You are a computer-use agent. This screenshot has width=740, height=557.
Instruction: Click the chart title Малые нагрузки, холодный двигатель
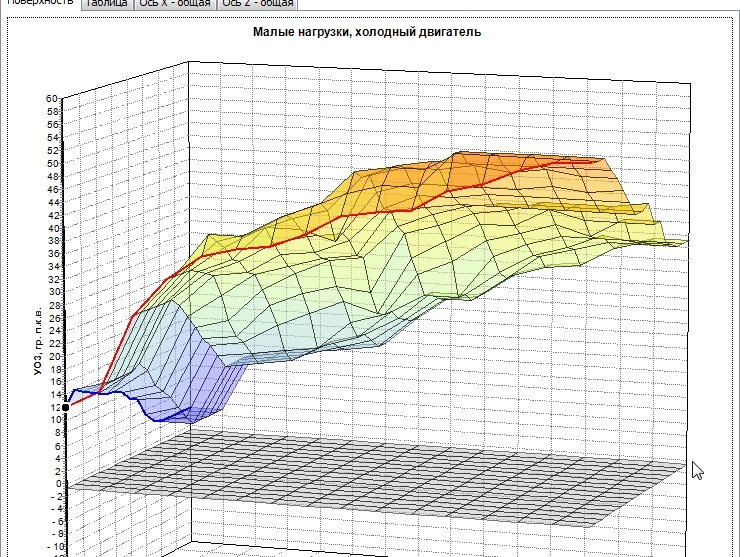click(367, 32)
